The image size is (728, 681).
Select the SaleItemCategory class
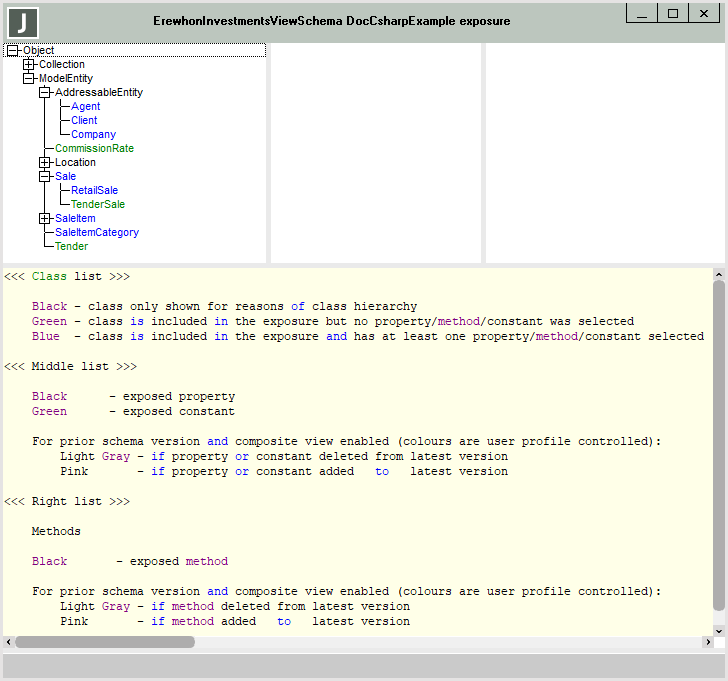point(97,233)
